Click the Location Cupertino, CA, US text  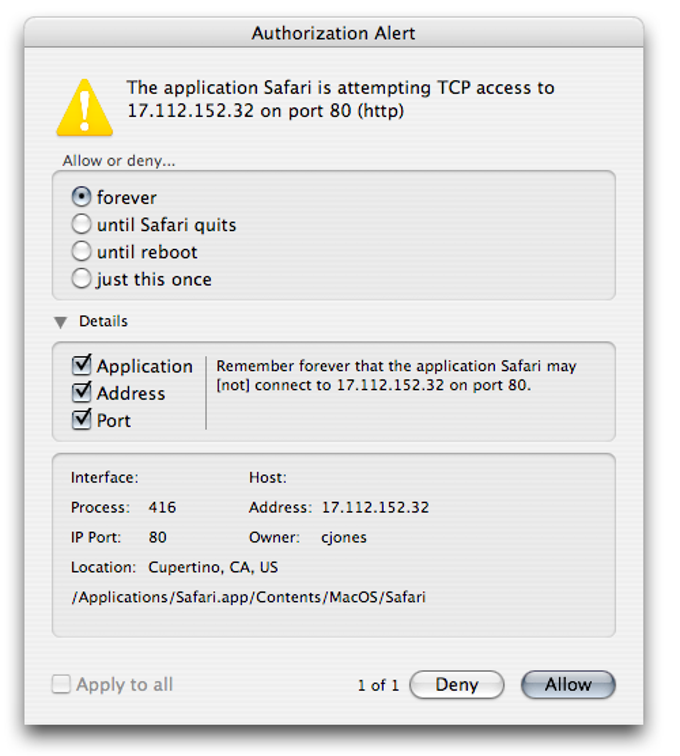click(213, 567)
